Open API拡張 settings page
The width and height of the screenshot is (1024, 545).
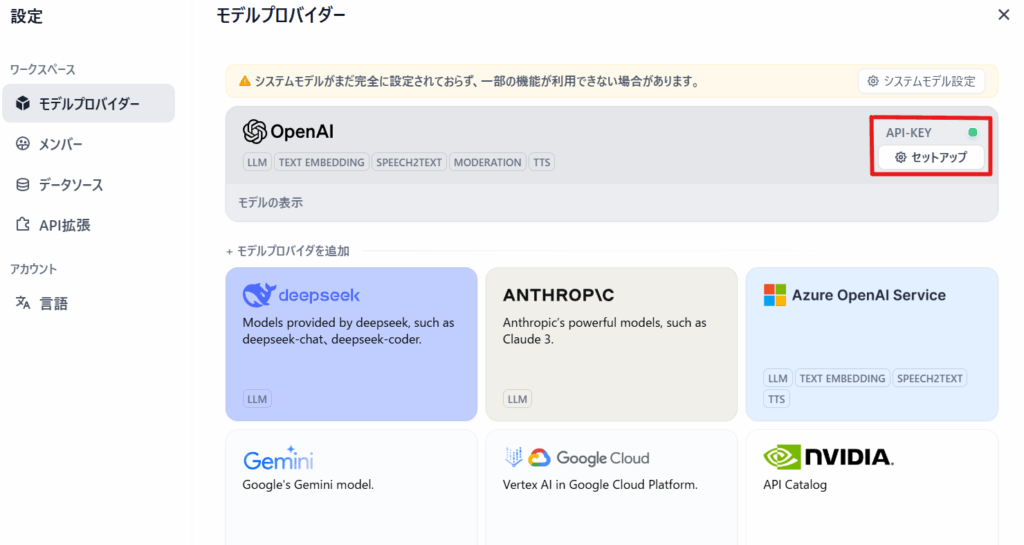[64, 225]
